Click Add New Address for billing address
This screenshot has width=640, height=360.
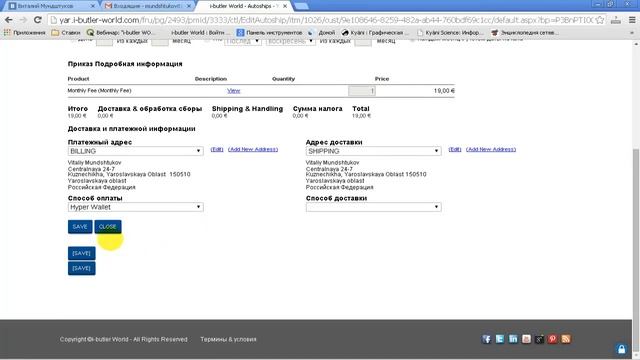coord(253,149)
